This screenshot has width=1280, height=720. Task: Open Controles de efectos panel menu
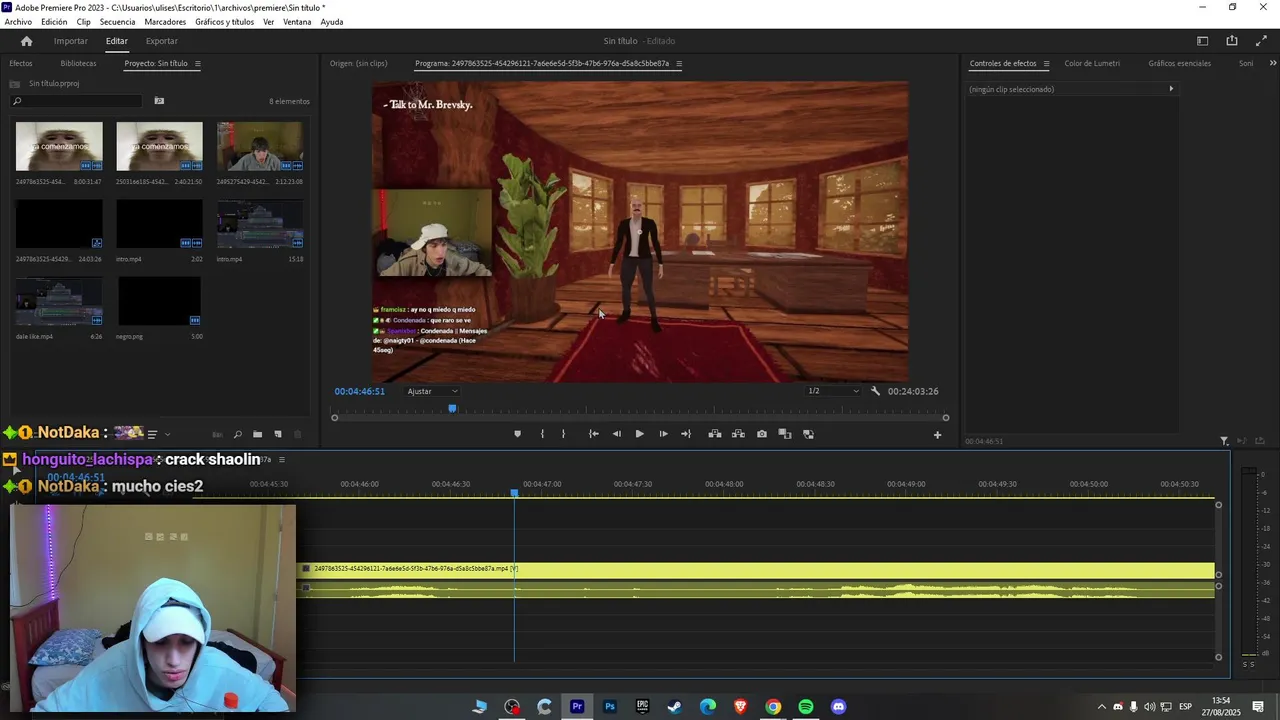point(1046,64)
